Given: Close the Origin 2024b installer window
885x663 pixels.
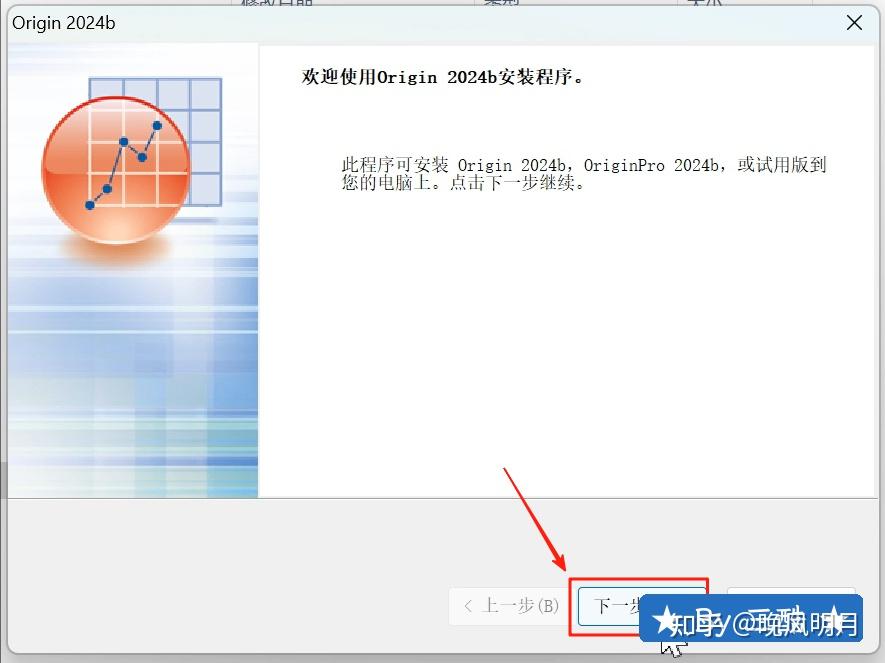Looking at the screenshot, I should 853,22.
